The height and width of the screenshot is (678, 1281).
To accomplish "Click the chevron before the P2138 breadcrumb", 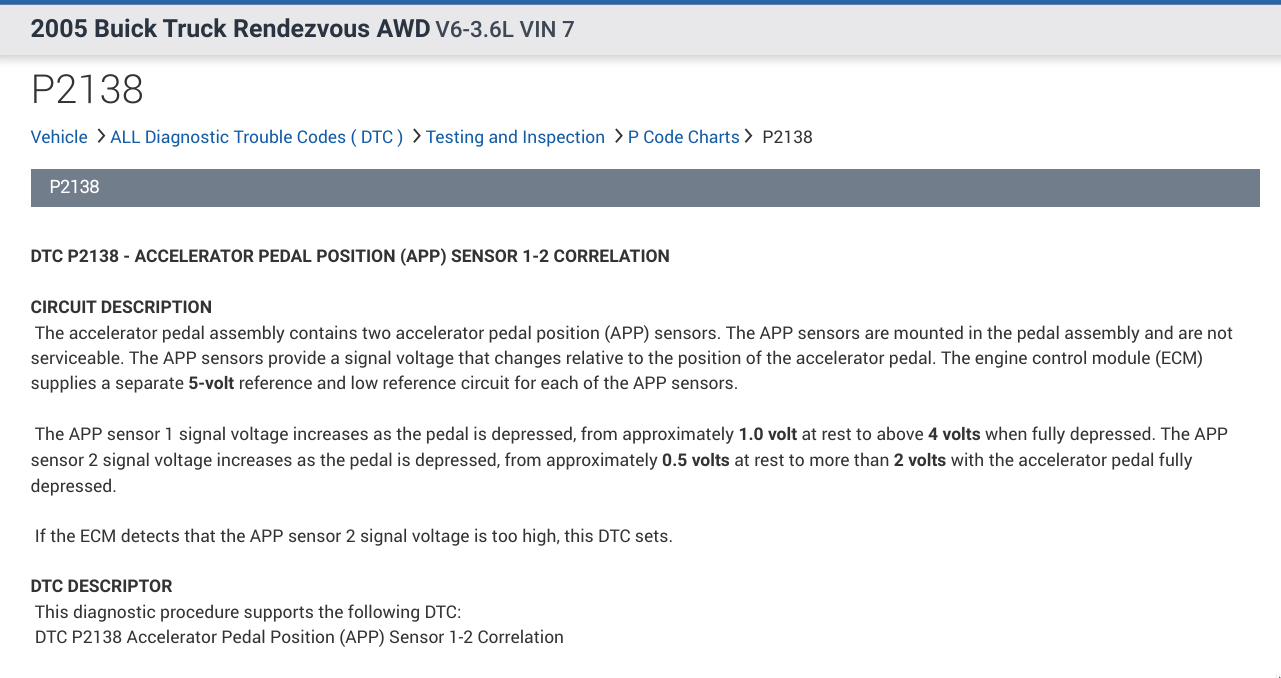I will [749, 136].
